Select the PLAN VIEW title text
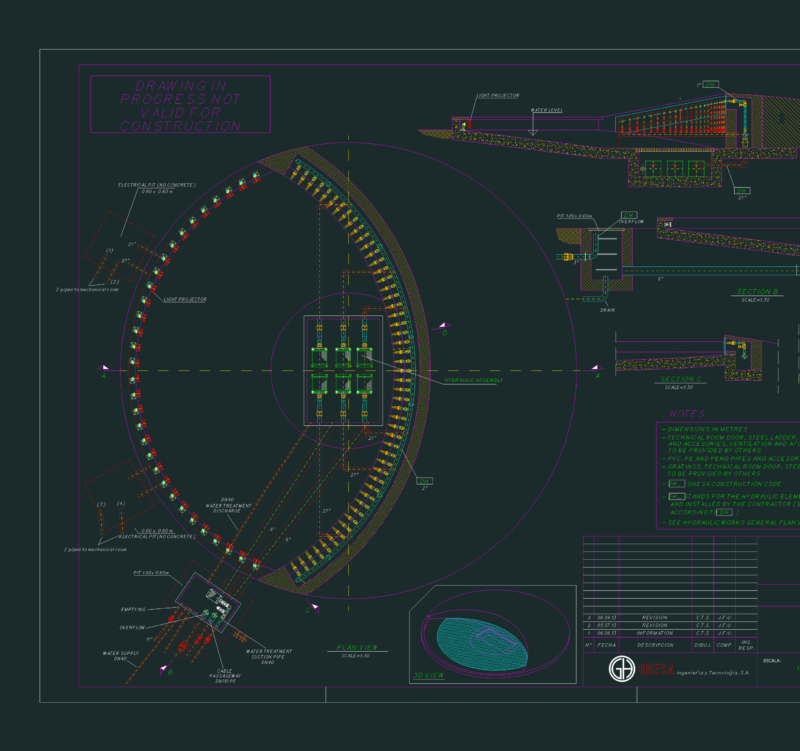The height and width of the screenshot is (751, 800). click(x=357, y=647)
